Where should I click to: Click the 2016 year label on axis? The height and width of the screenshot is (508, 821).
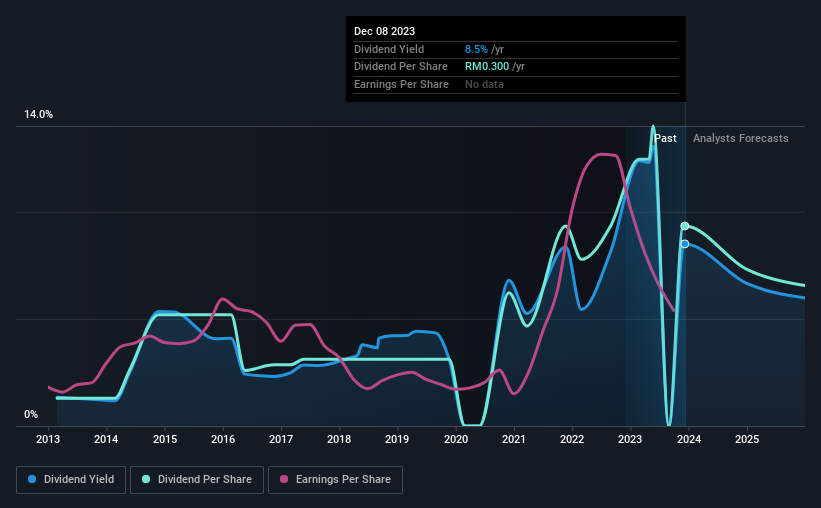[x=223, y=439]
